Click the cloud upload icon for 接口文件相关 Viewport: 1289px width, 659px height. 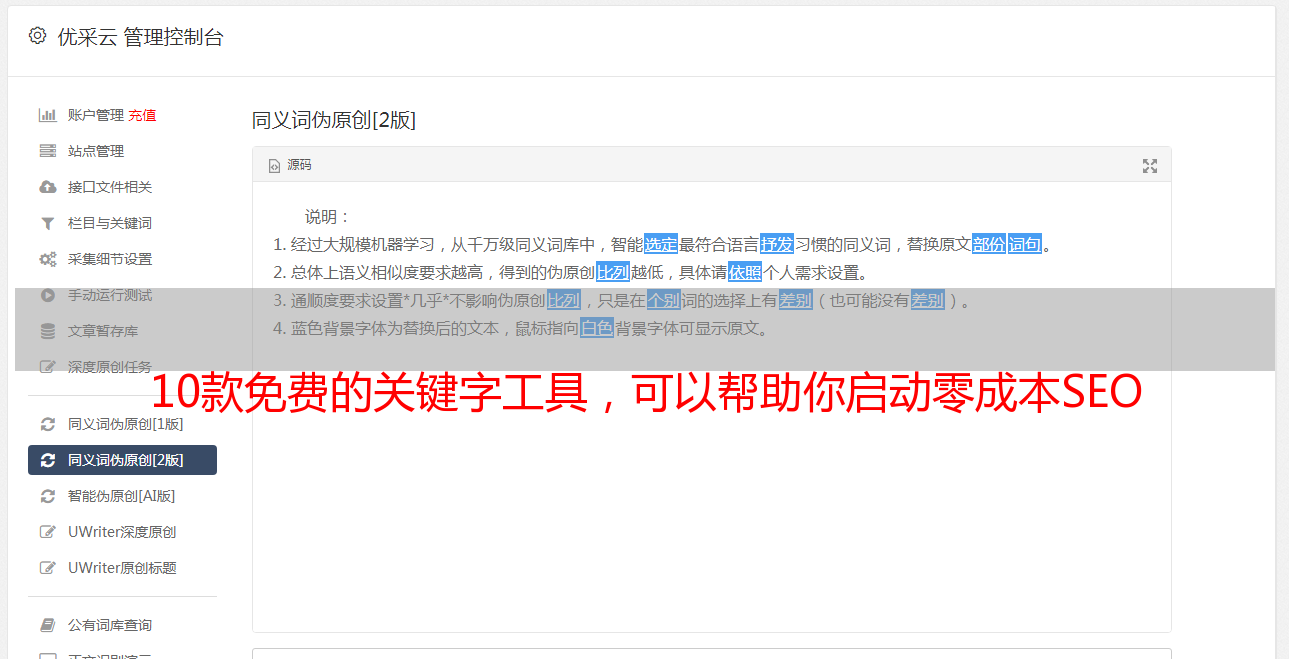coord(48,187)
